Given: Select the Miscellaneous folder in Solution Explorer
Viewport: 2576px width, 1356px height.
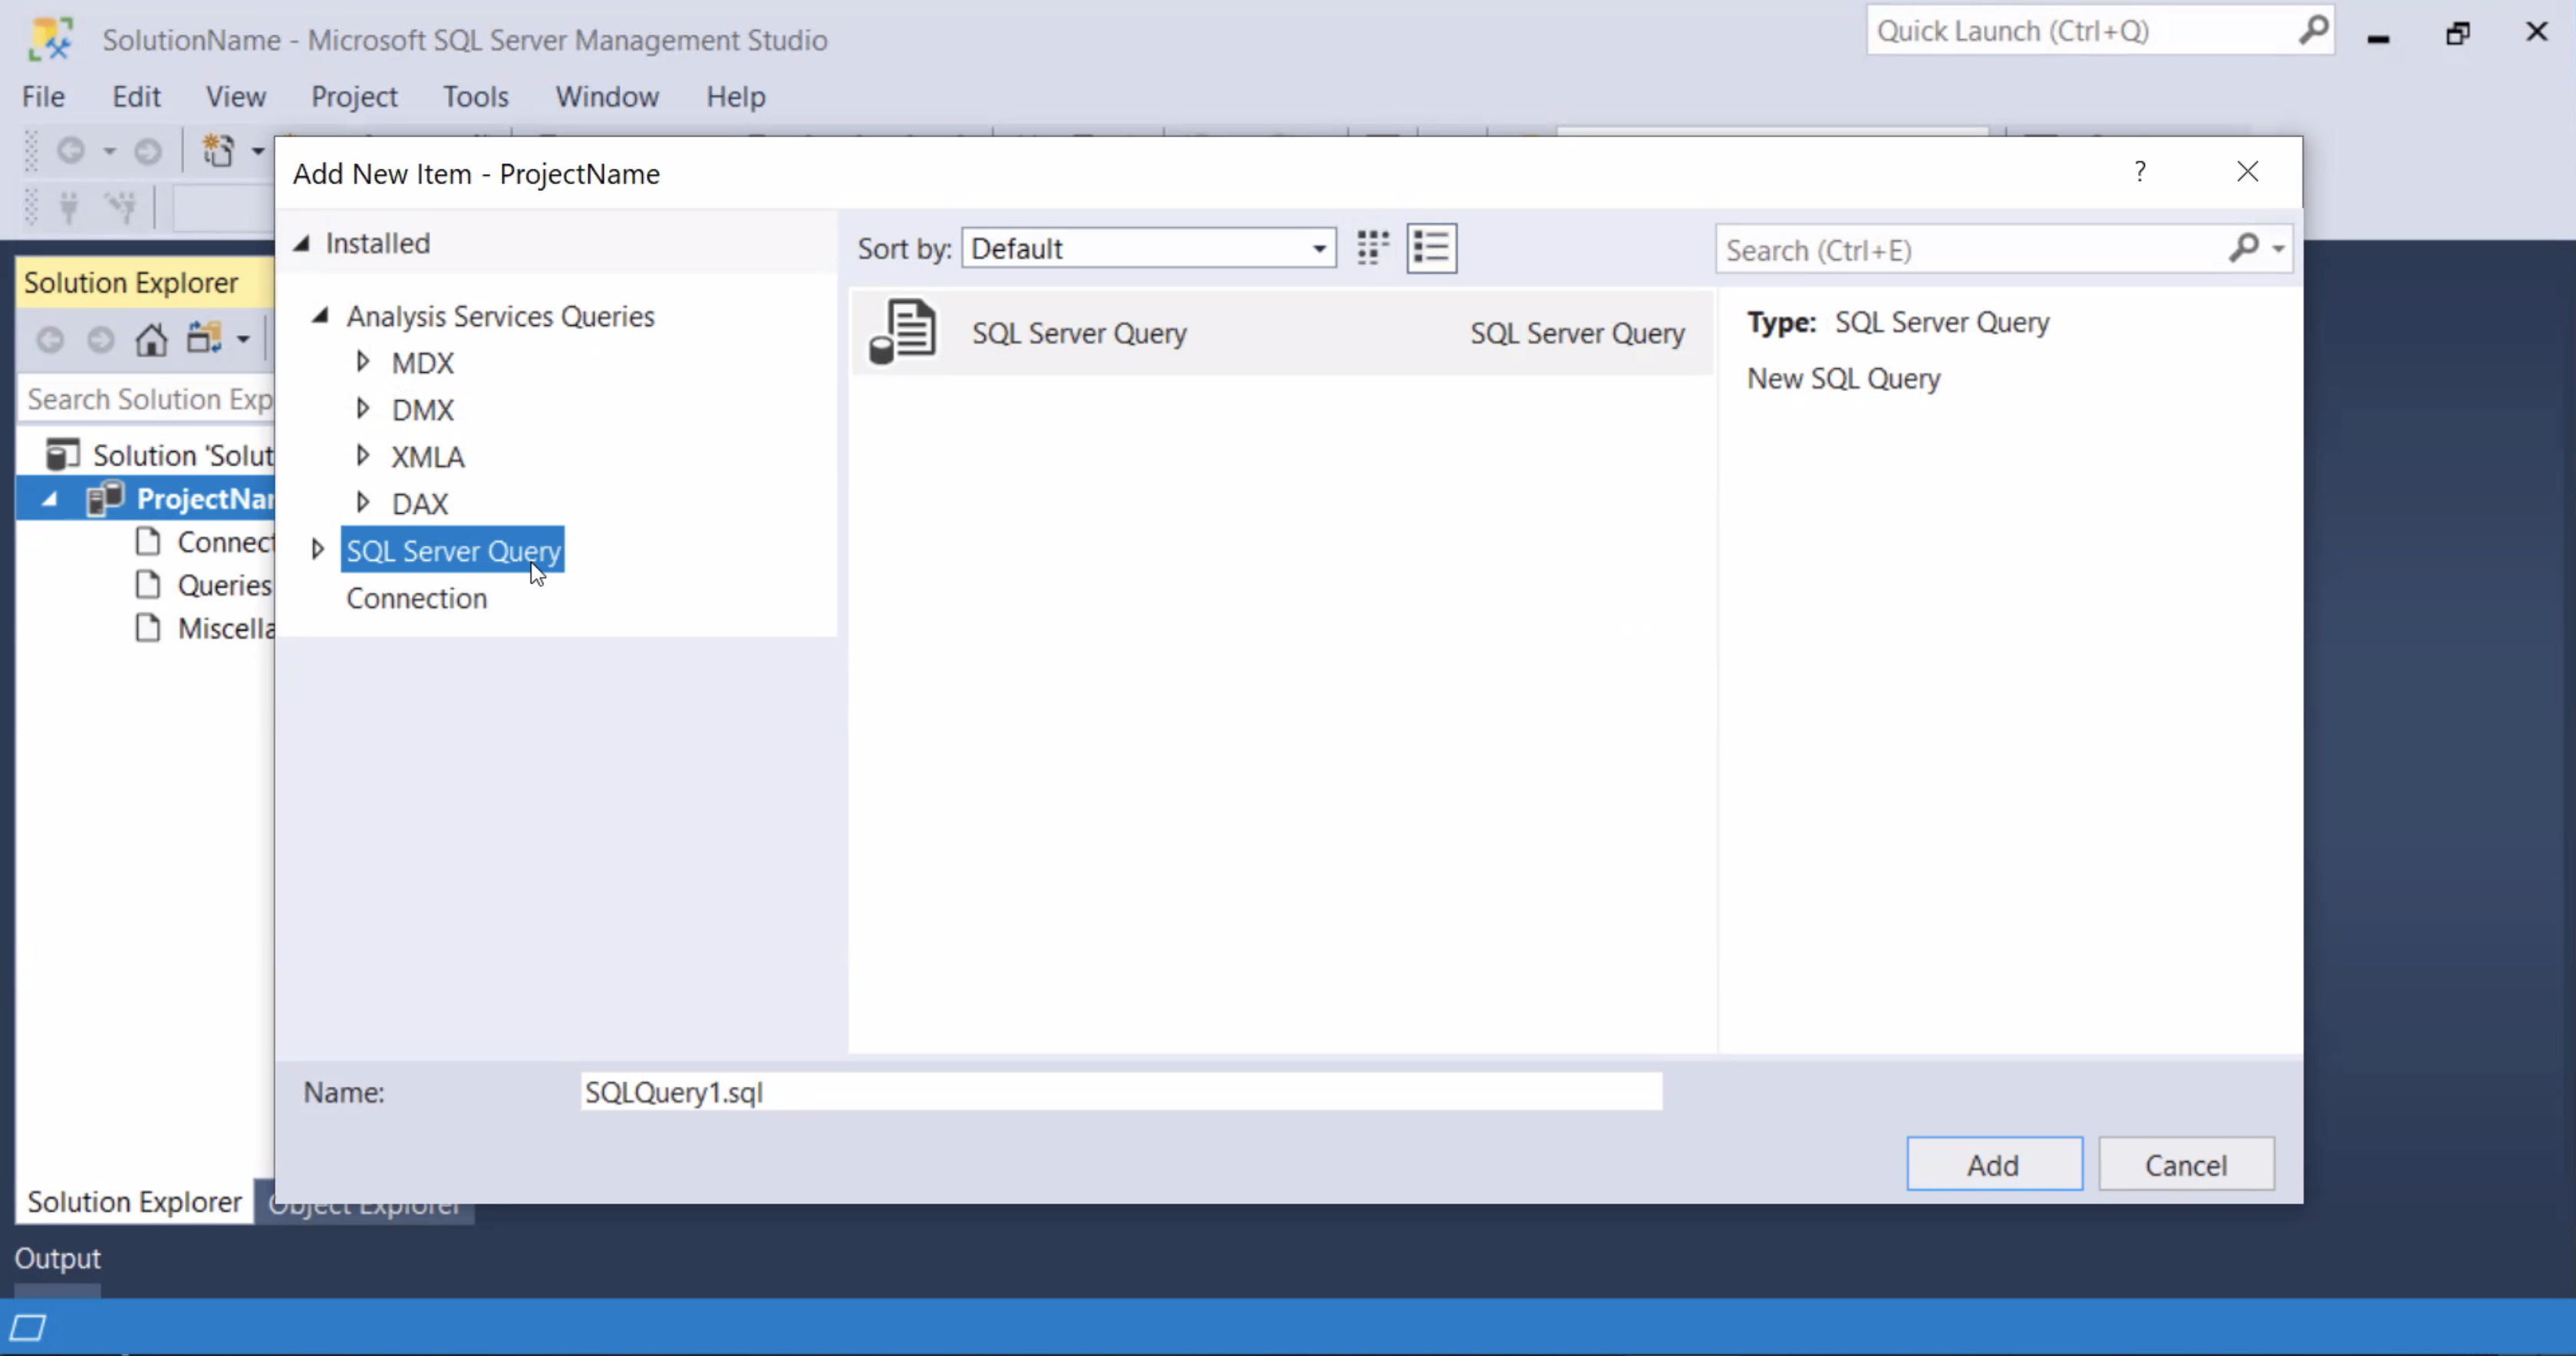Looking at the screenshot, I should (x=226, y=629).
